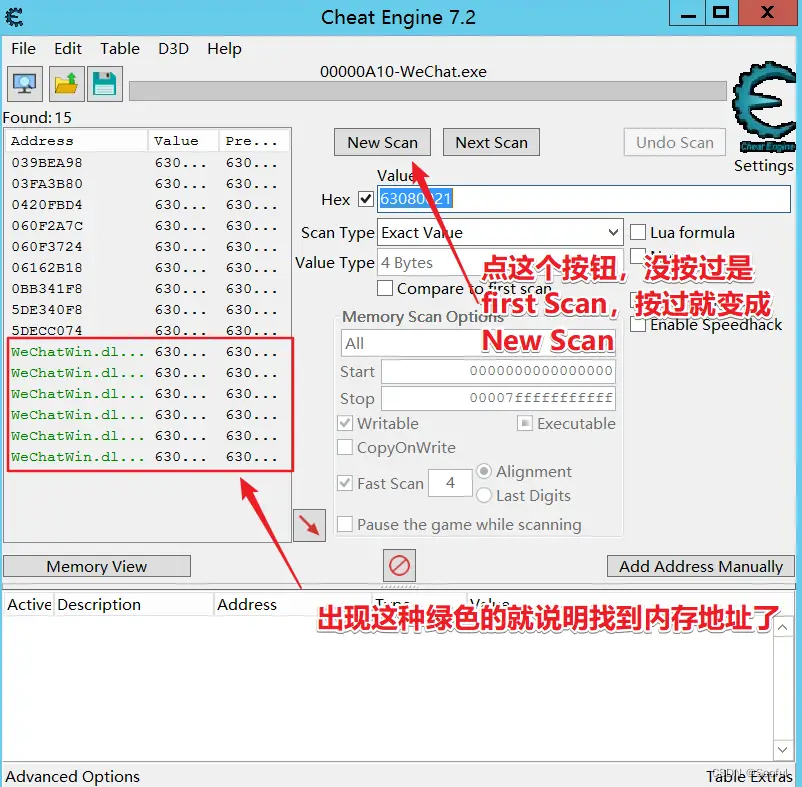Open the File menu
This screenshot has height=787, width=802.
point(23,48)
